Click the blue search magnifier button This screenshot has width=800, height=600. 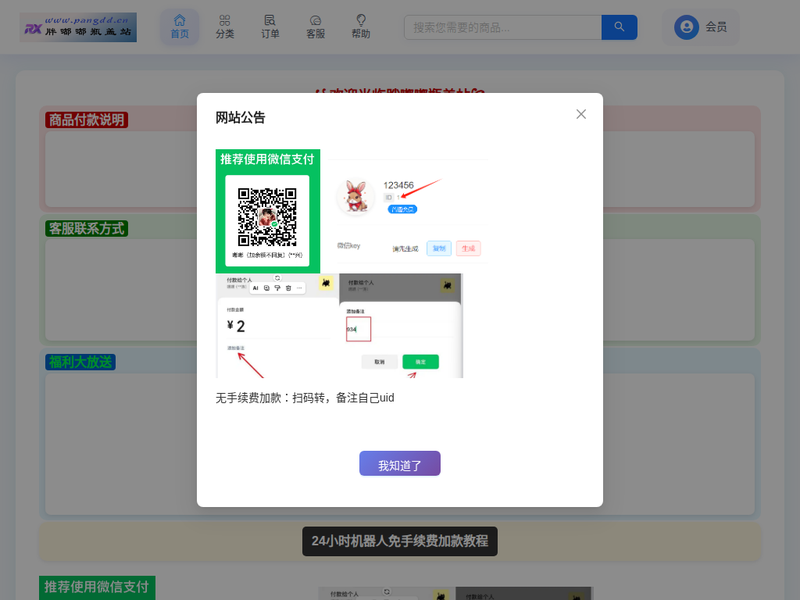(619, 28)
